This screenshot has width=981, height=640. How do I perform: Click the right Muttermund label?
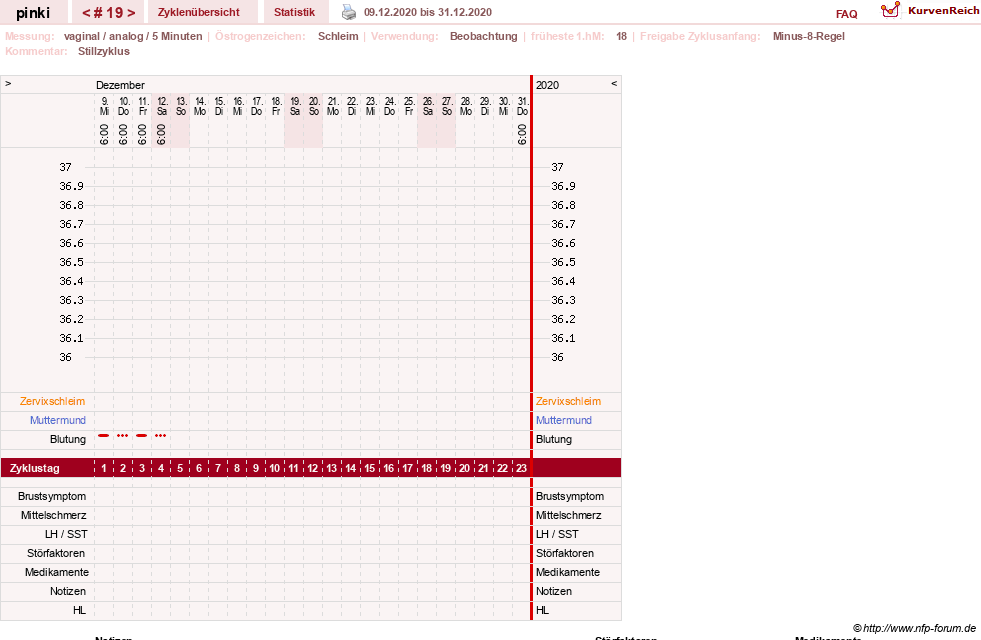tap(564, 420)
